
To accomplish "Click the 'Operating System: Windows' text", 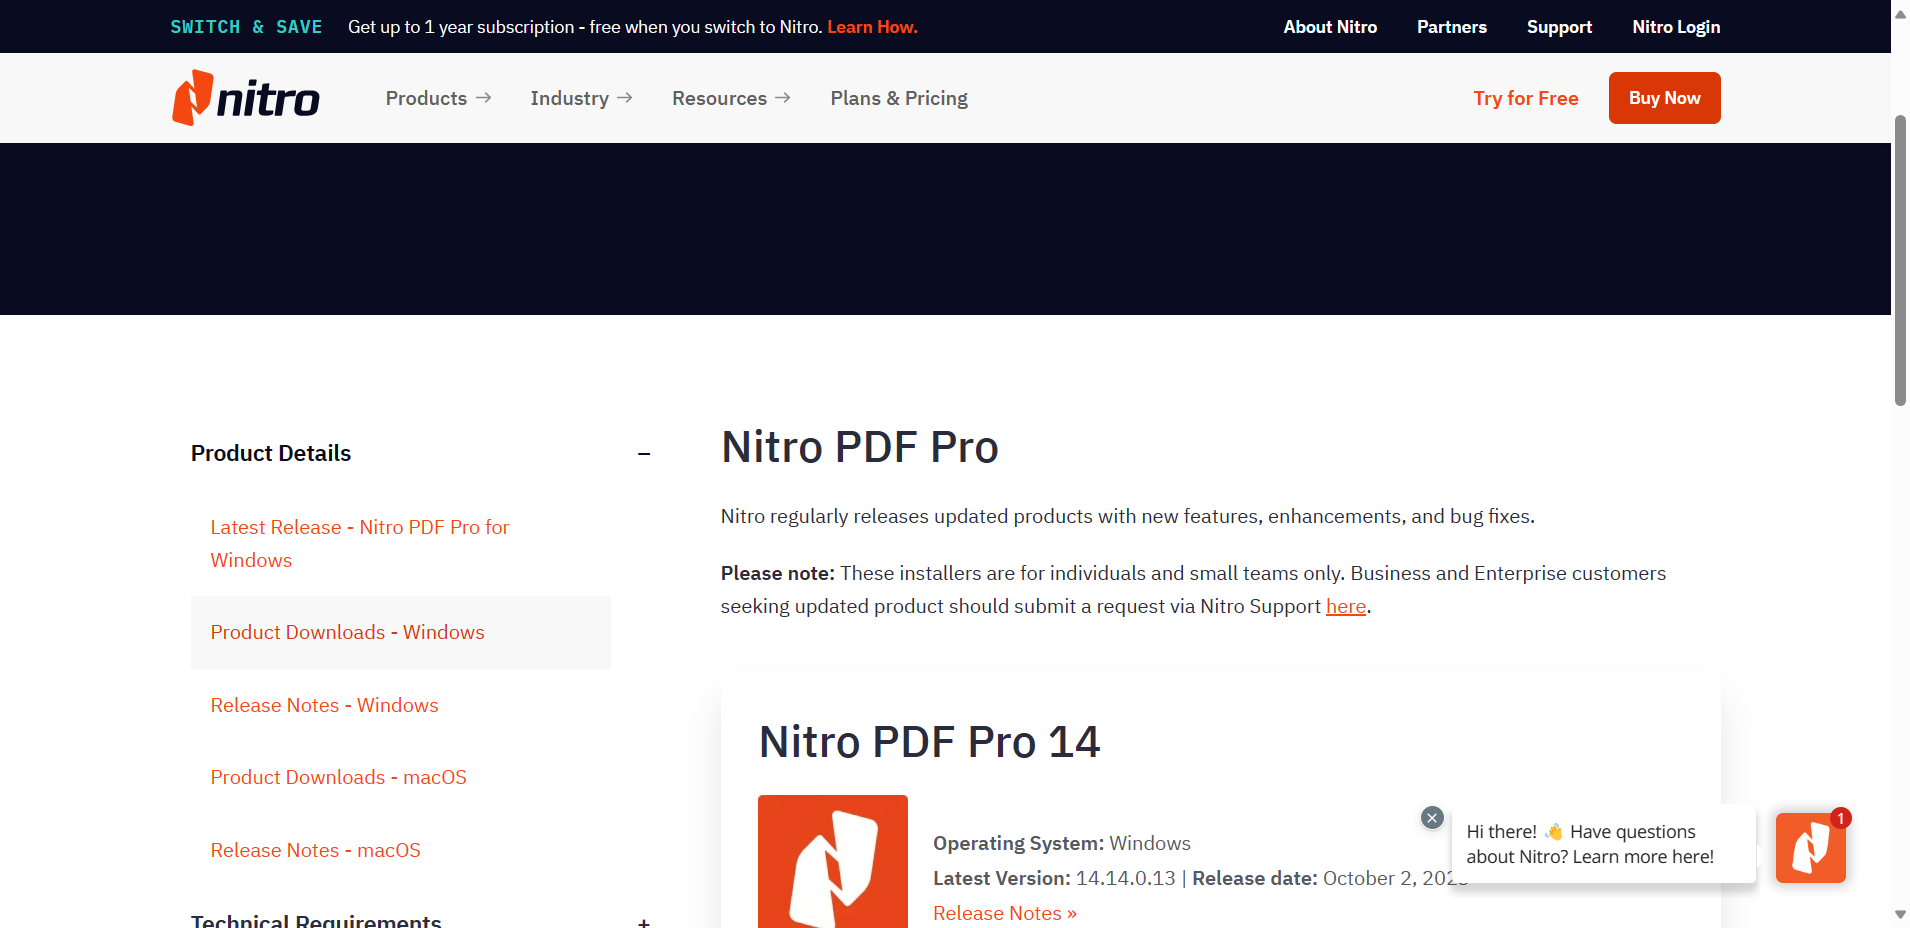I will (x=1062, y=843).
